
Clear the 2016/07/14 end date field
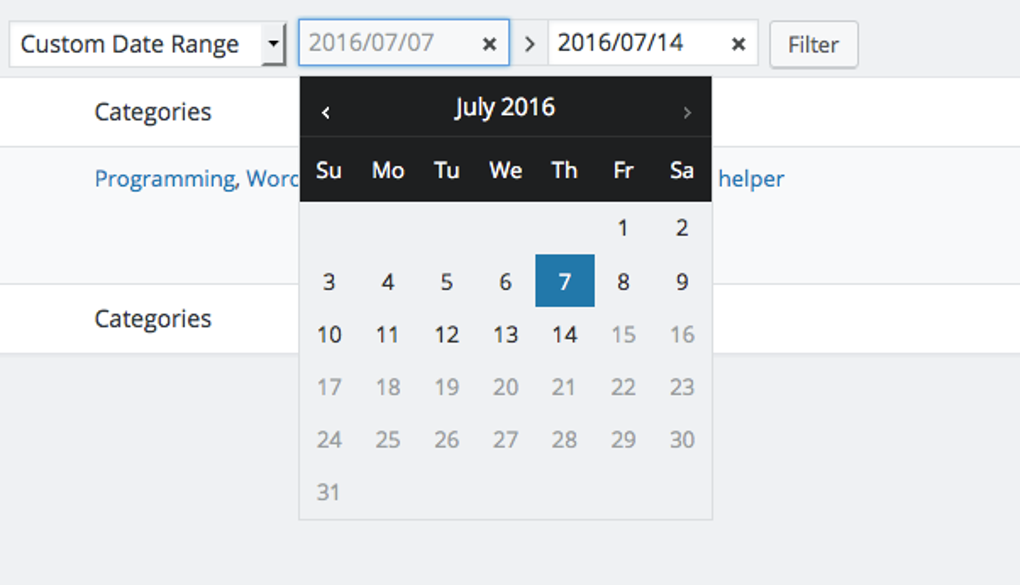737,43
